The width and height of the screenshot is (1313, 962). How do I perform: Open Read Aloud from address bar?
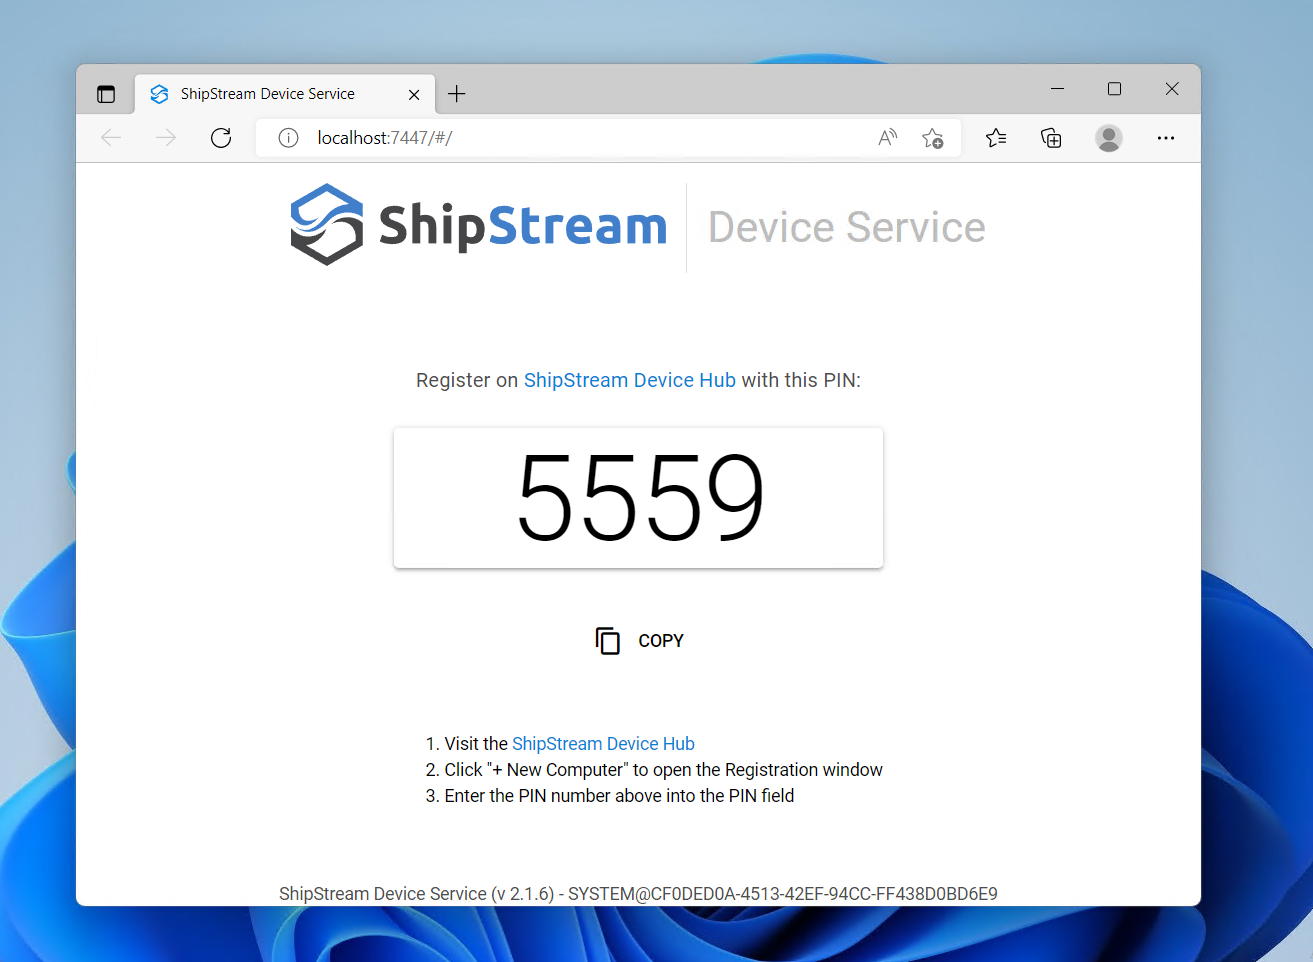[x=887, y=138]
